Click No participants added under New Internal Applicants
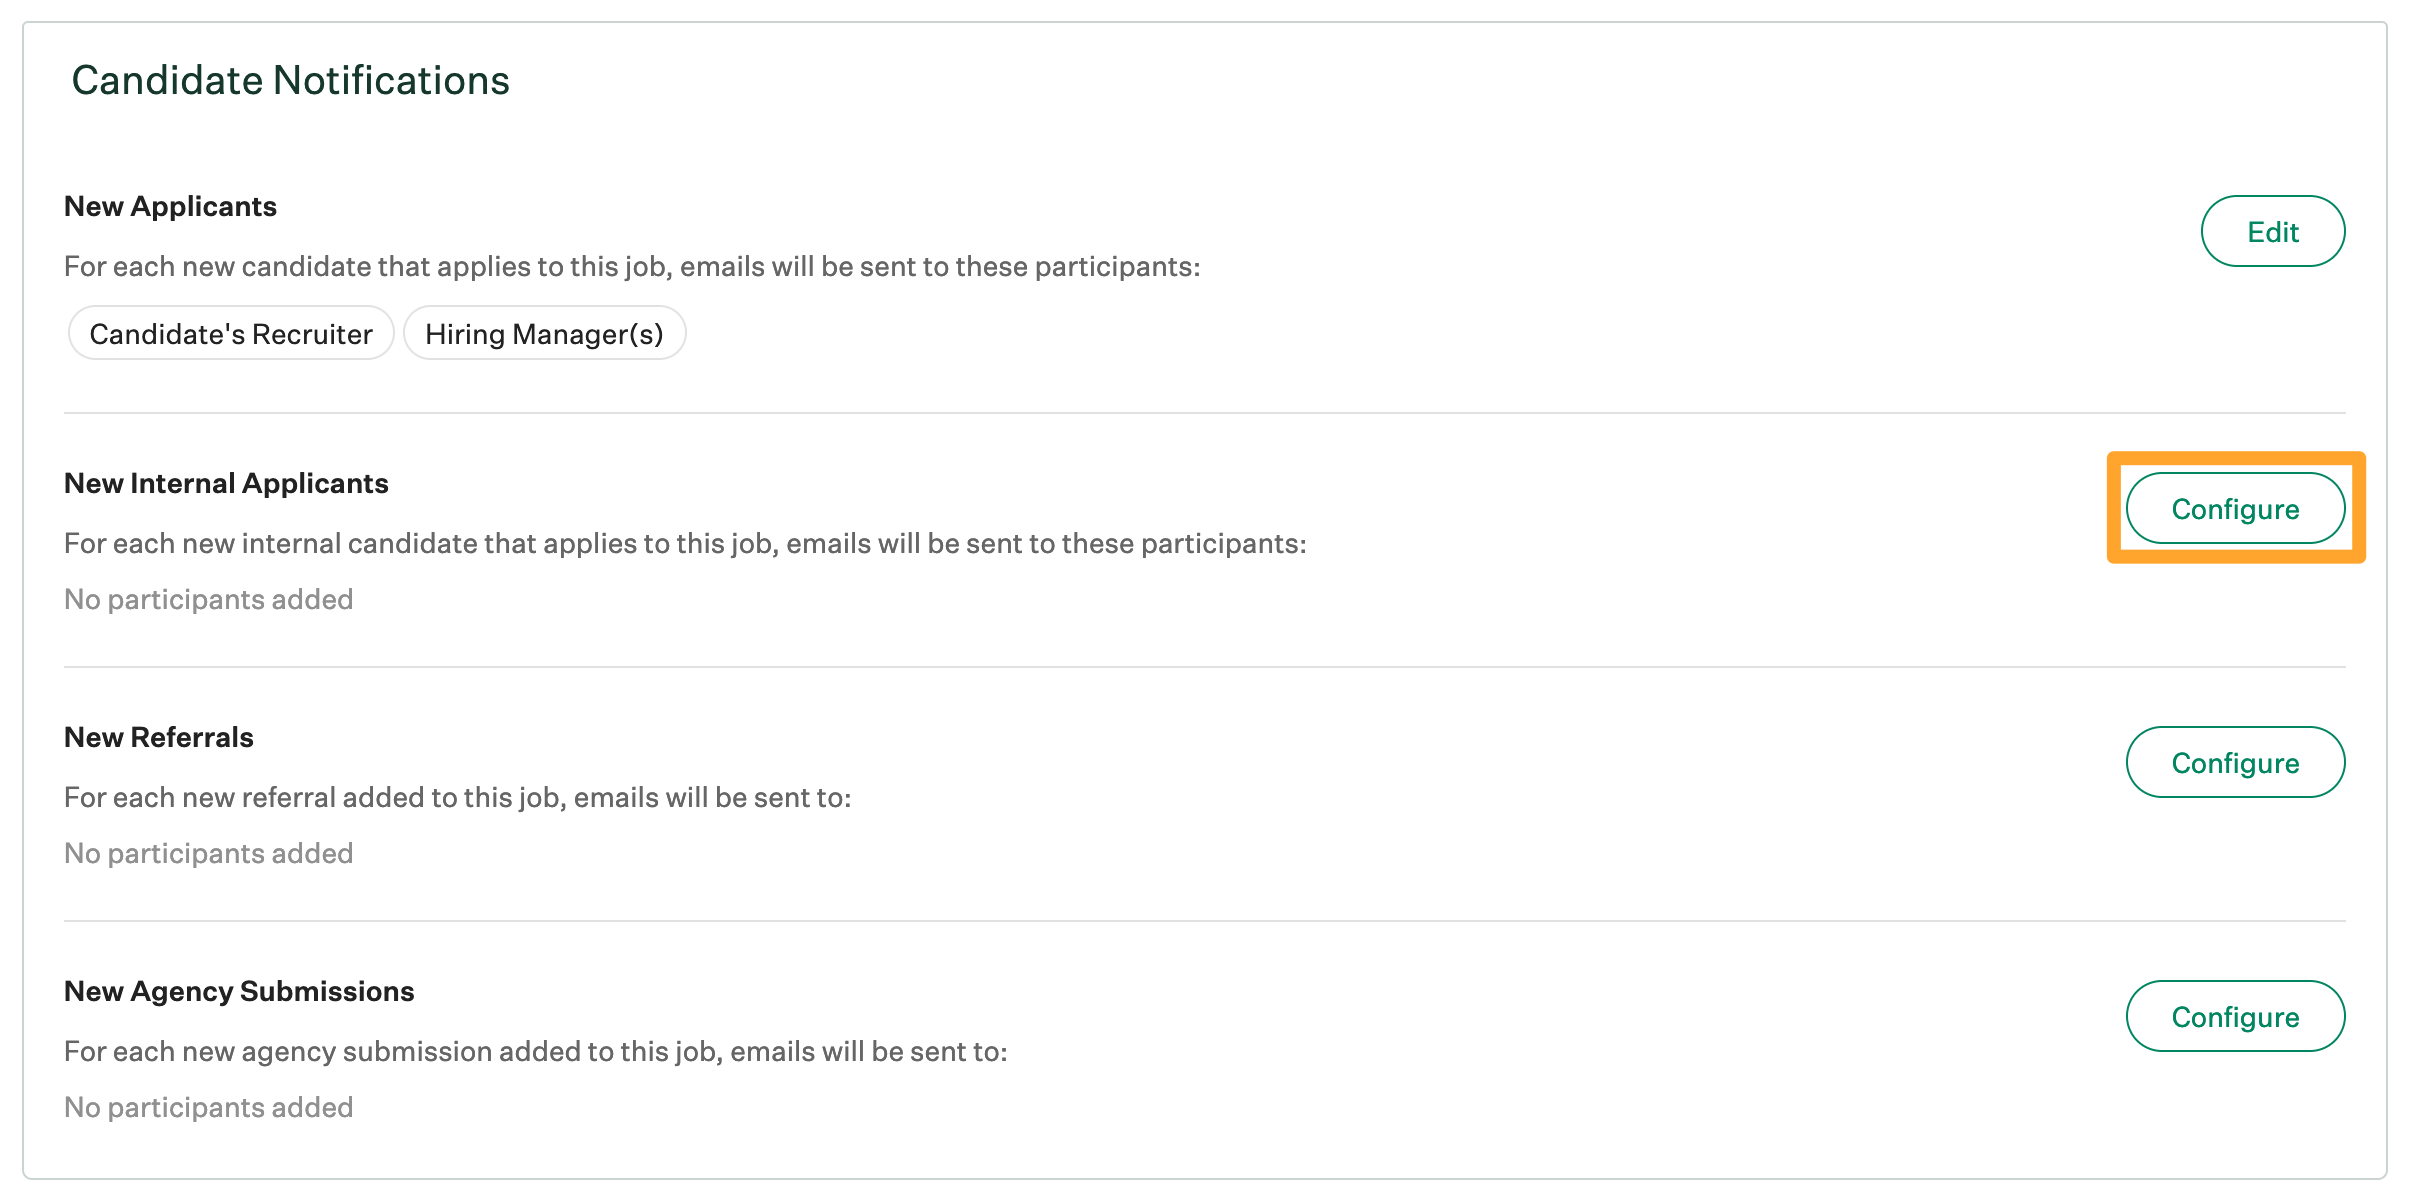The height and width of the screenshot is (1200, 2410). pos(208,599)
